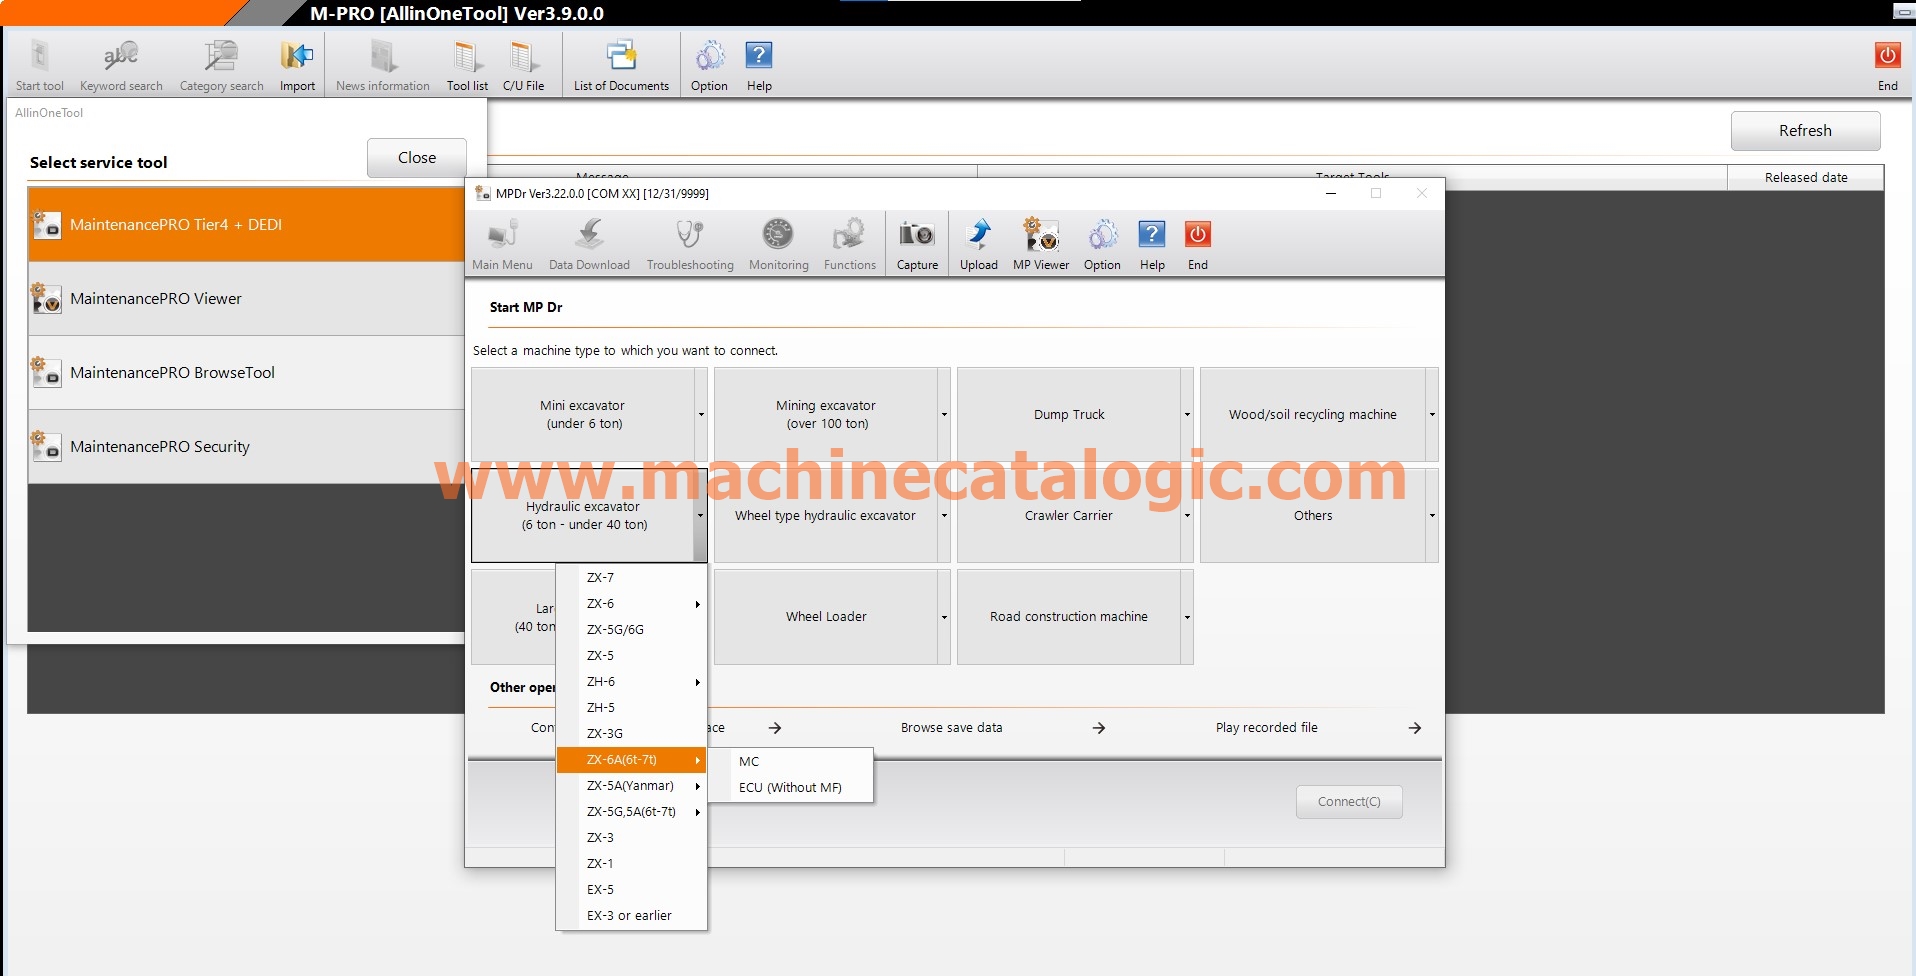Screen dimensions: 1916x976
Task: Click Crawler Carrier button
Action: click(1069, 516)
